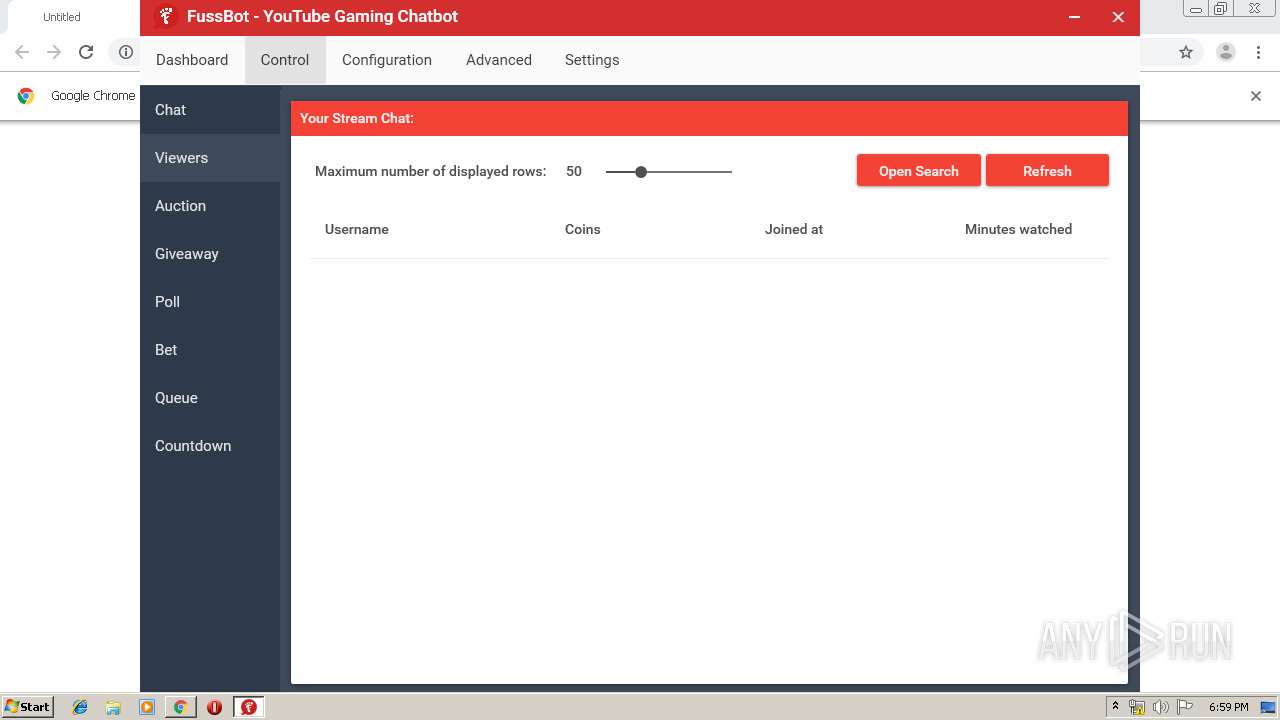Click the Action Center flag icon
Screen dimensions: 1280x720
click(1185, 707)
